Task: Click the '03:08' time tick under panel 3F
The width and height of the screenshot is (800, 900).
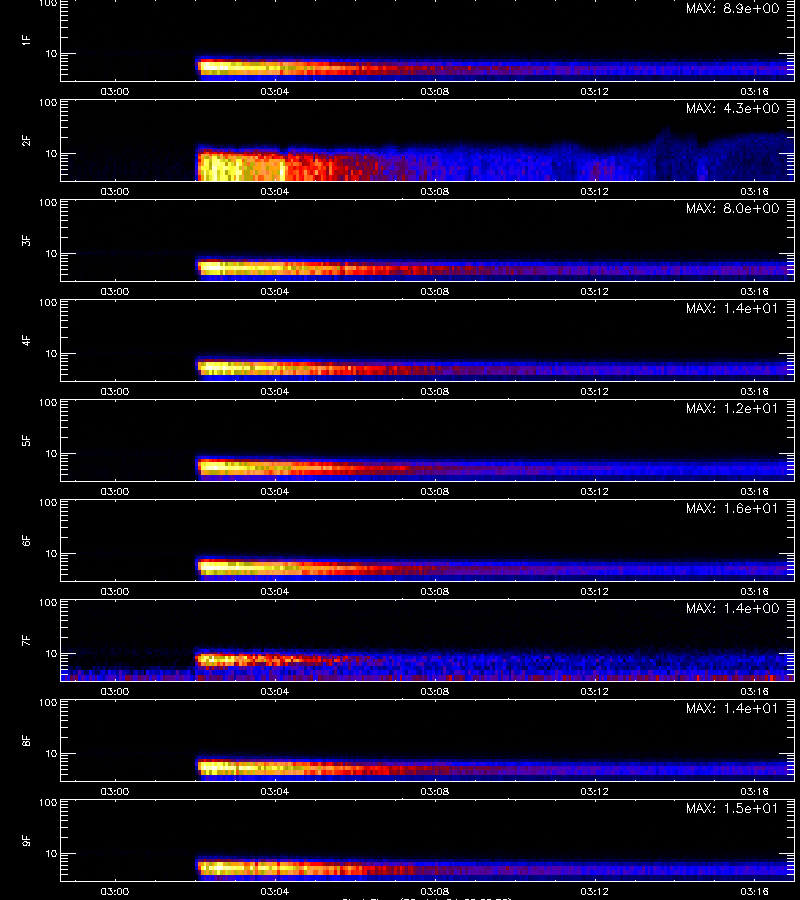Action: pyautogui.click(x=434, y=291)
